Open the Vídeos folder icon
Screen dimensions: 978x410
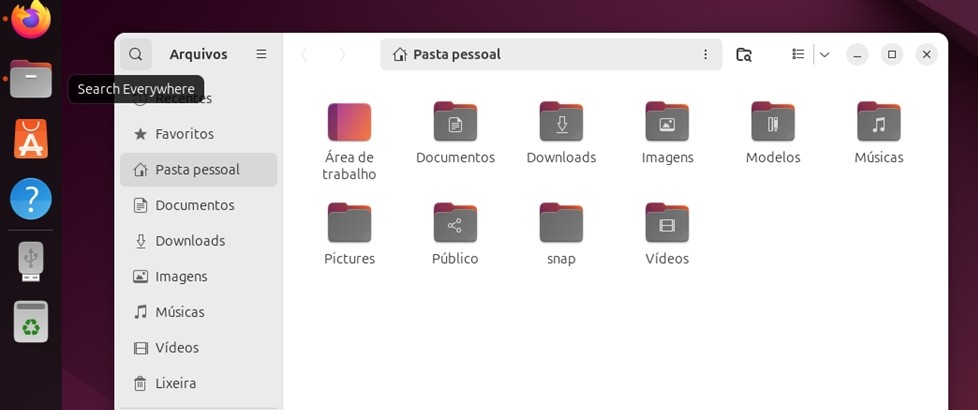pos(667,223)
